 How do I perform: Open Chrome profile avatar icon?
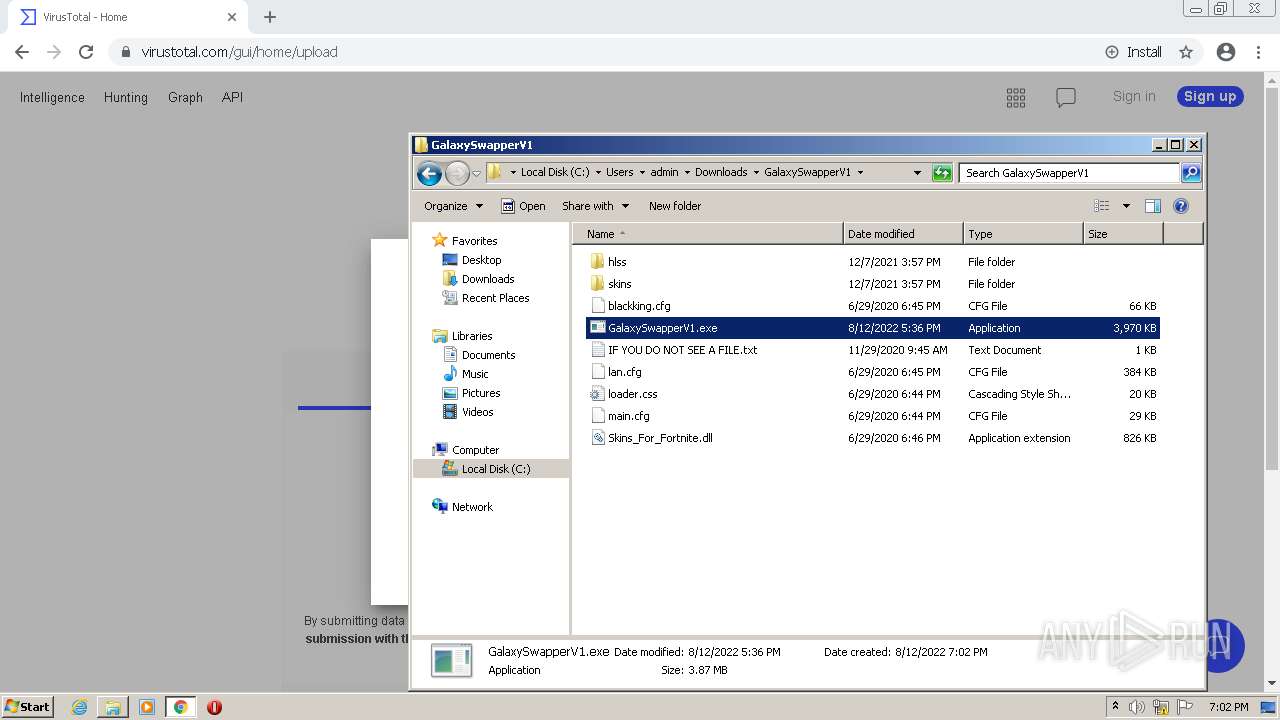click(1225, 52)
